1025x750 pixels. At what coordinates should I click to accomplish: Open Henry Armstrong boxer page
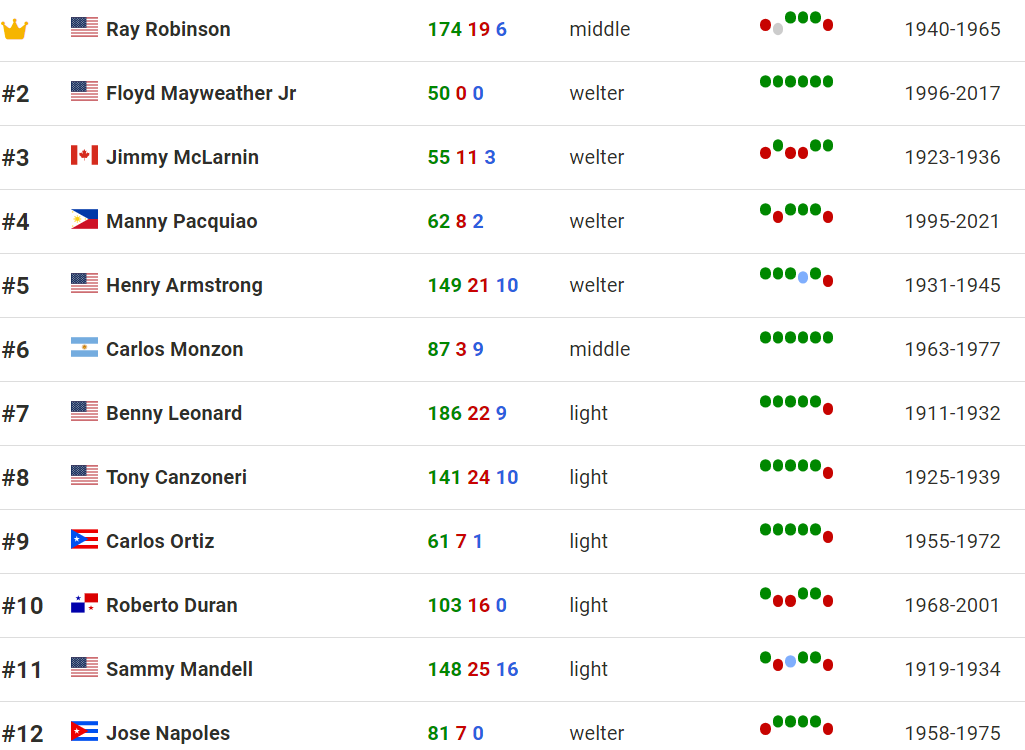pos(184,286)
